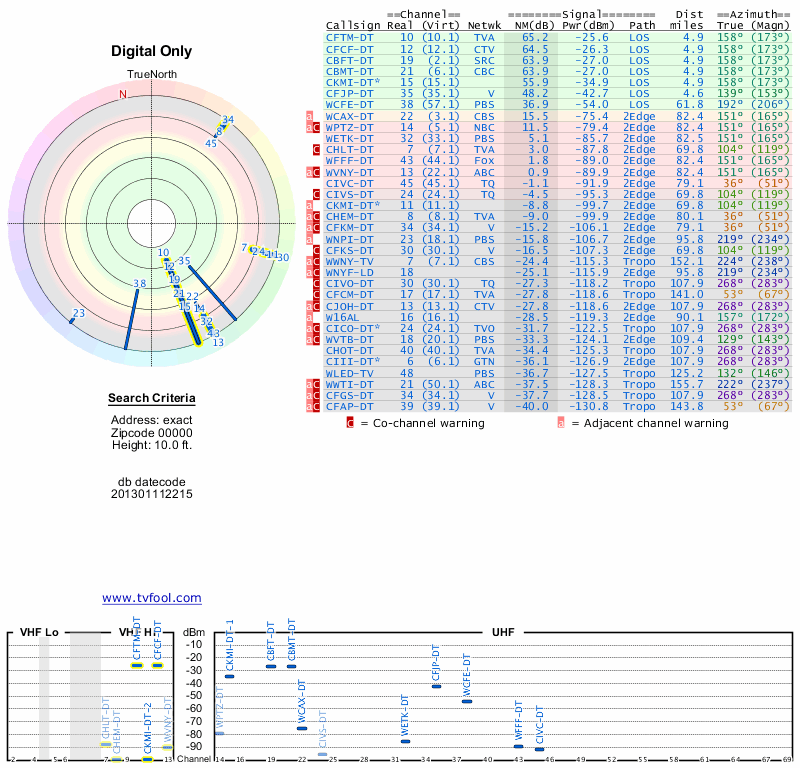The width and height of the screenshot is (800, 768).
Task: Click the co-channel warning legend icon
Action: click(350, 423)
